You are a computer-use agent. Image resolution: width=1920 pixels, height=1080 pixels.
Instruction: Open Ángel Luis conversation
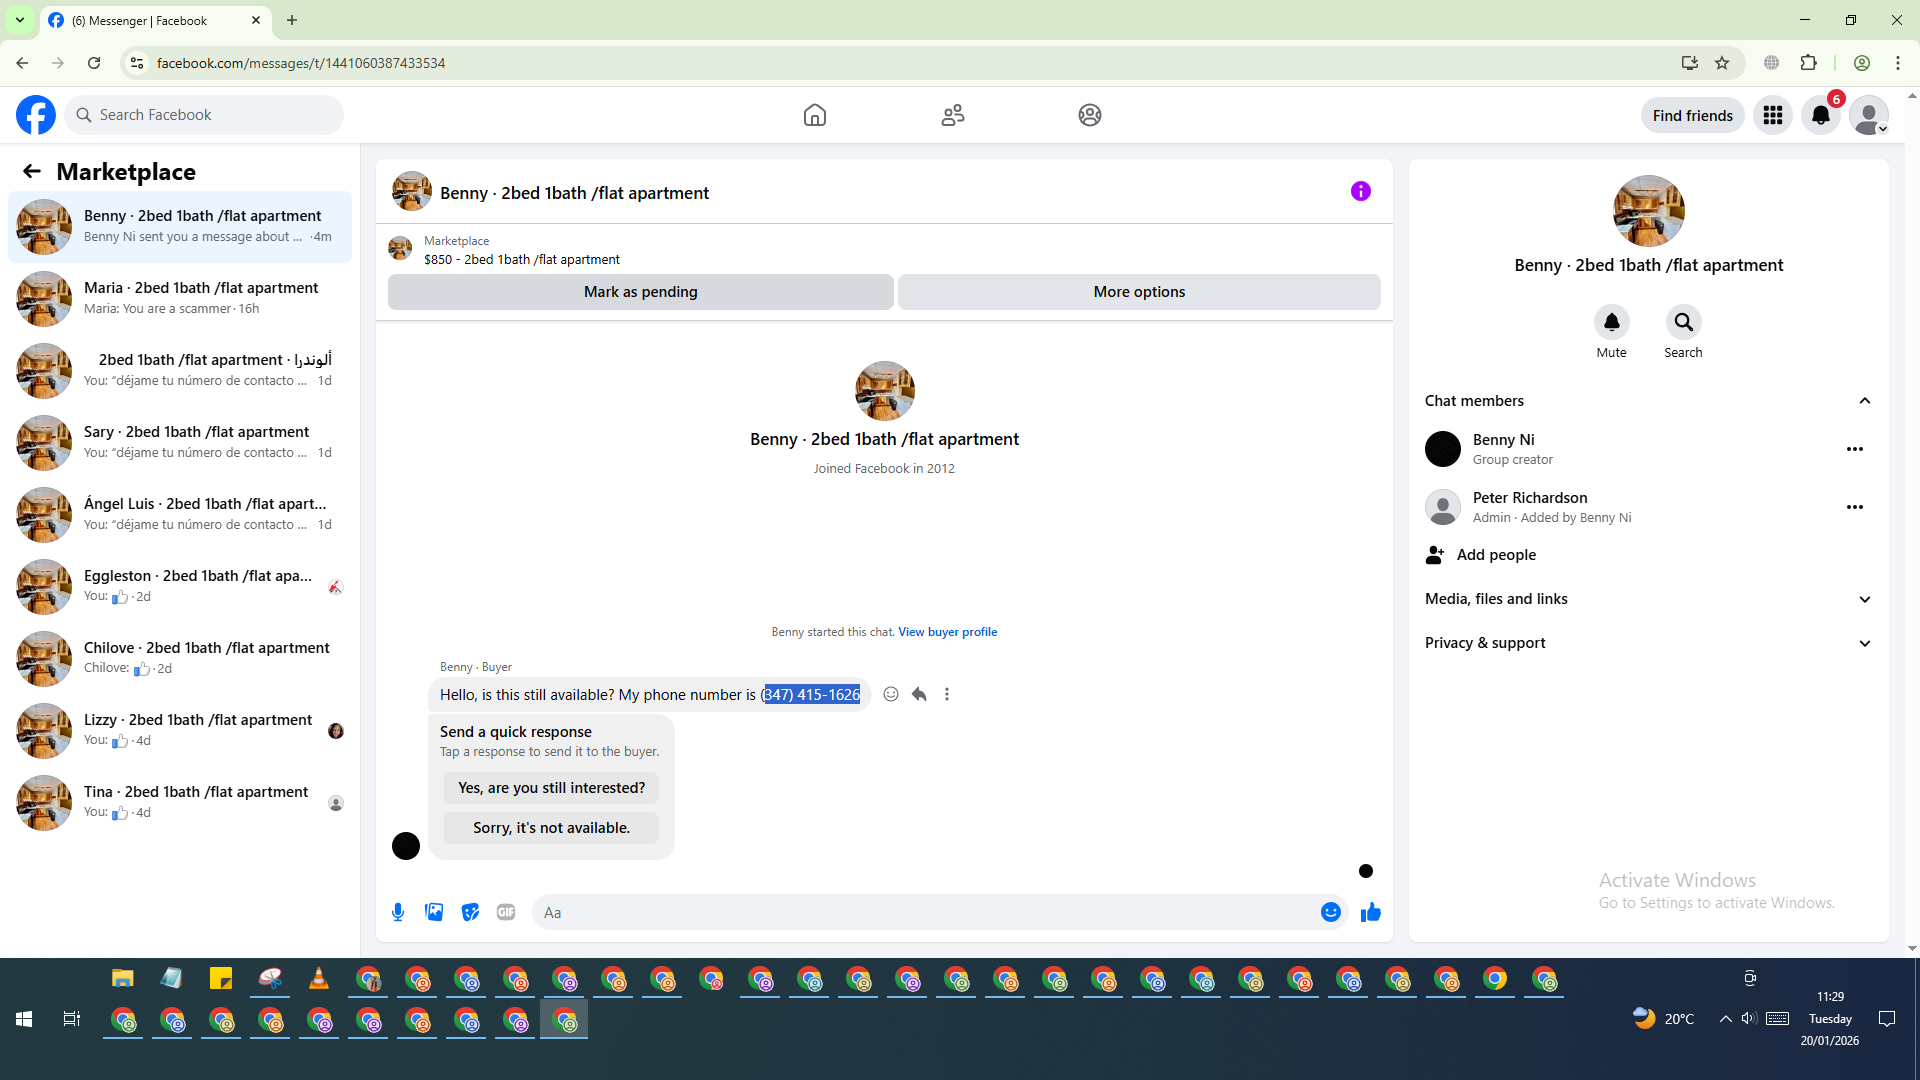click(180, 515)
